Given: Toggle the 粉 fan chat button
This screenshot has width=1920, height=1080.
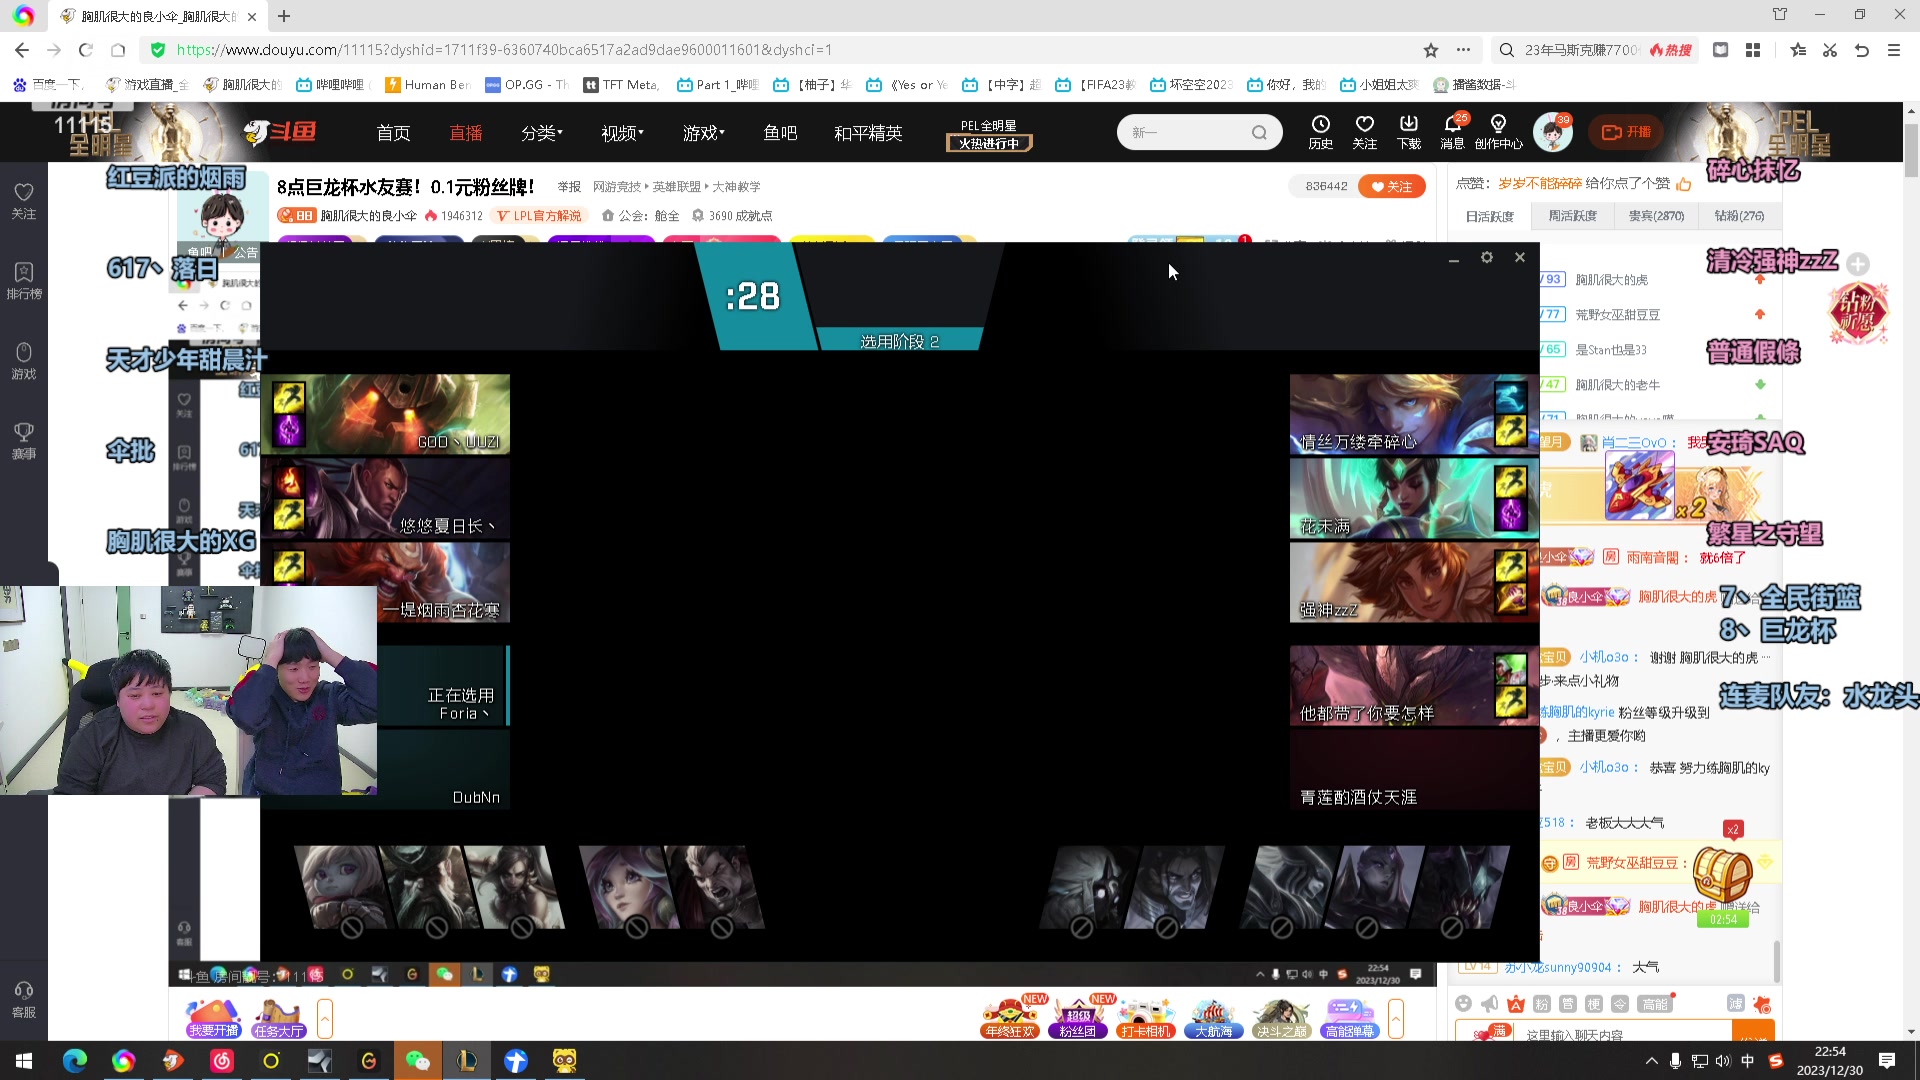Looking at the screenshot, I should [1542, 1003].
